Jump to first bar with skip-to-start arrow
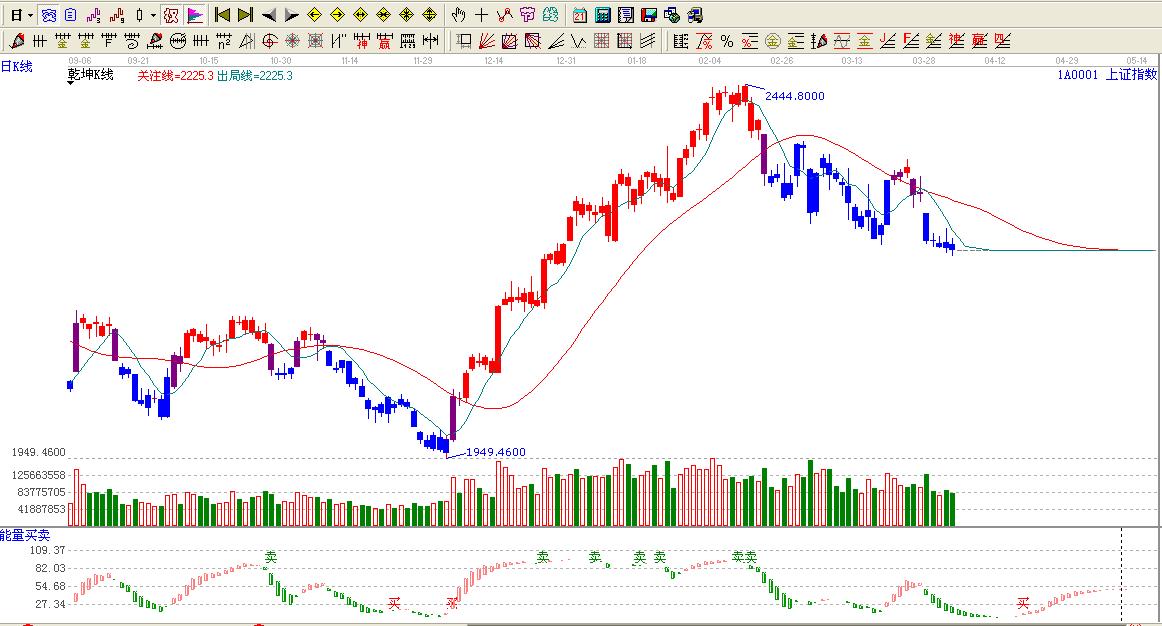Screen dimensions: 1162x626 pyautogui.click(x=222, y=15)
